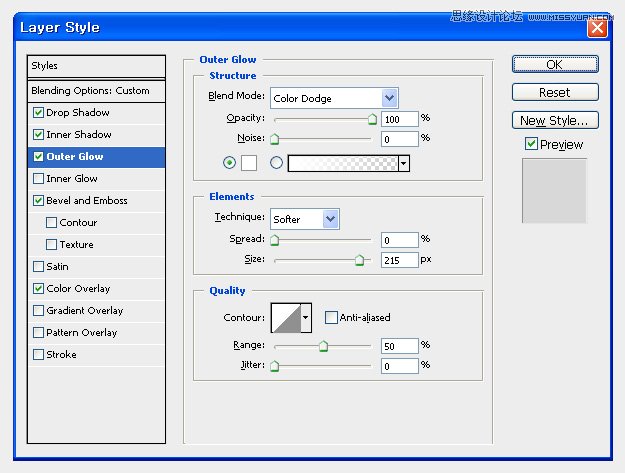
Task: Click the Reset button
Action: [555, 92]
